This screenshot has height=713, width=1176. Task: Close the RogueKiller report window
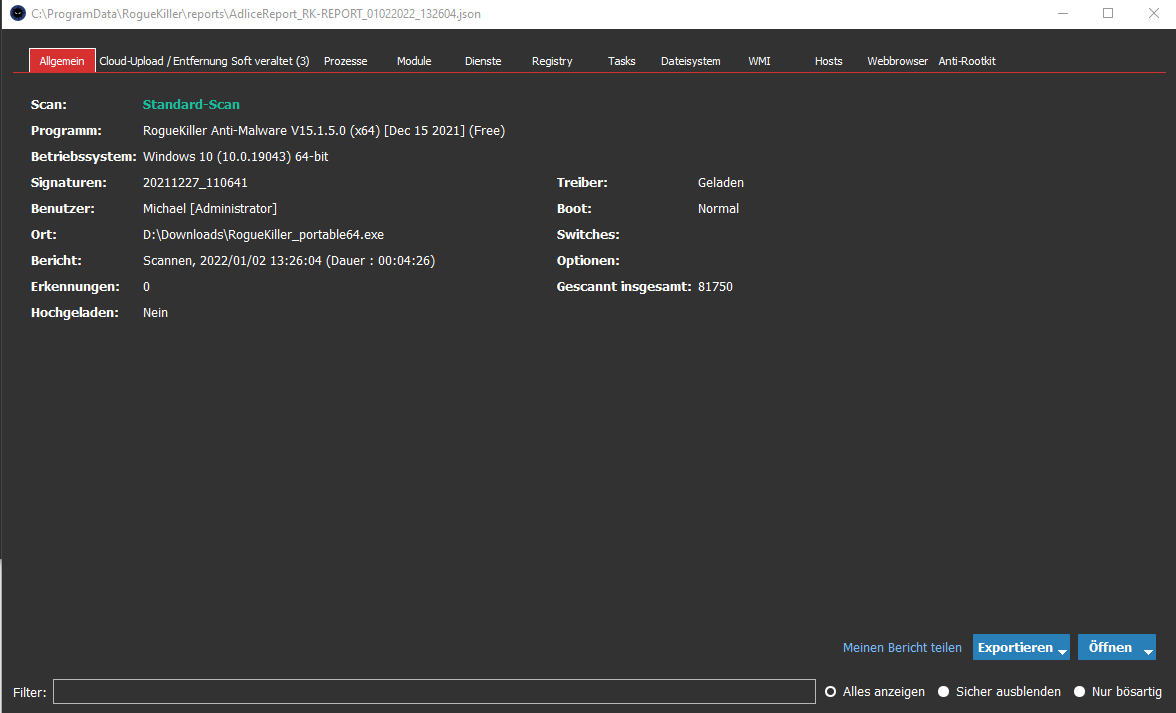coord(1154,13)
